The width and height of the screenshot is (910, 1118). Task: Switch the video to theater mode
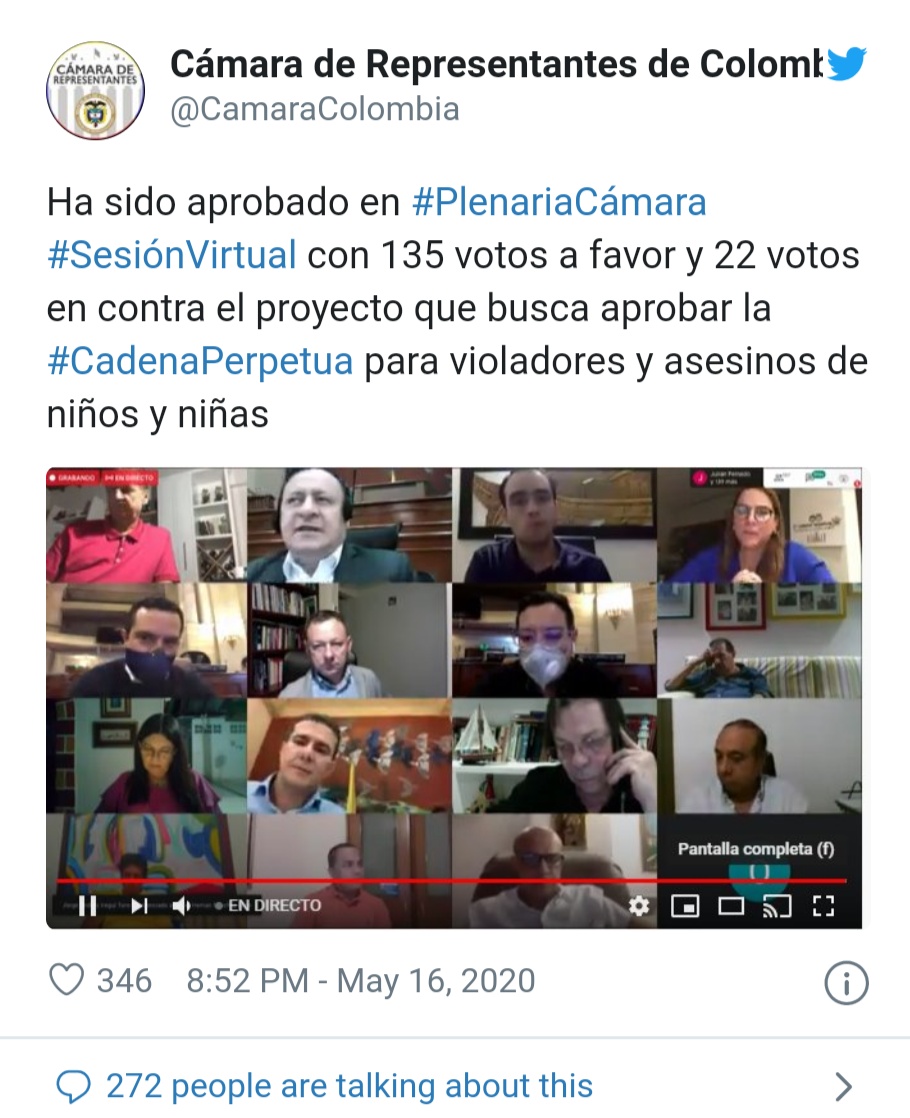click(x=731, y=906)
